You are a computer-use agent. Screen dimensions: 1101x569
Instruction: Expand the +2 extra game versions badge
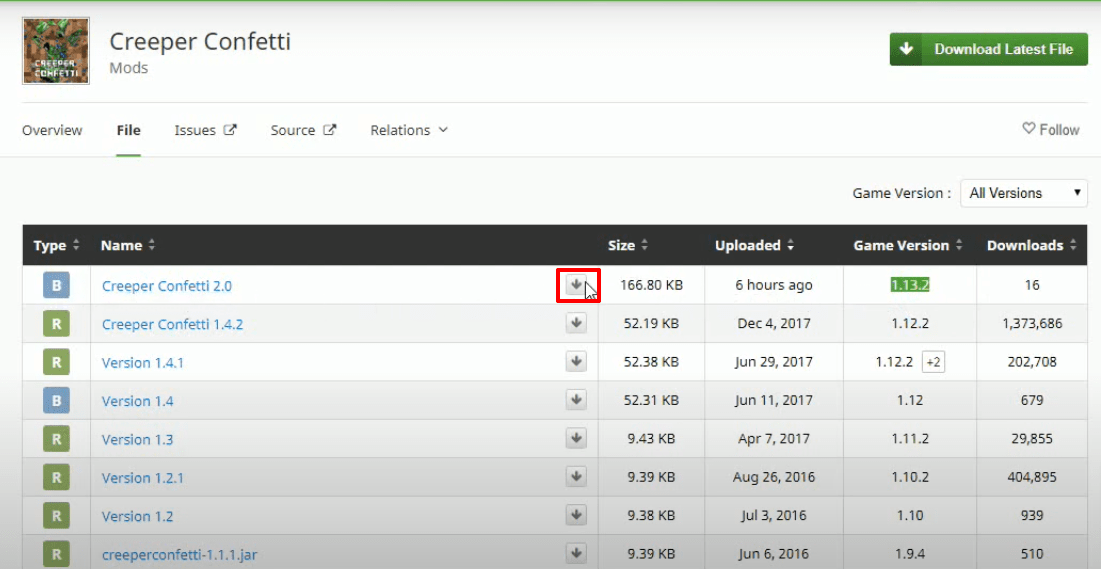click(933, 362)
